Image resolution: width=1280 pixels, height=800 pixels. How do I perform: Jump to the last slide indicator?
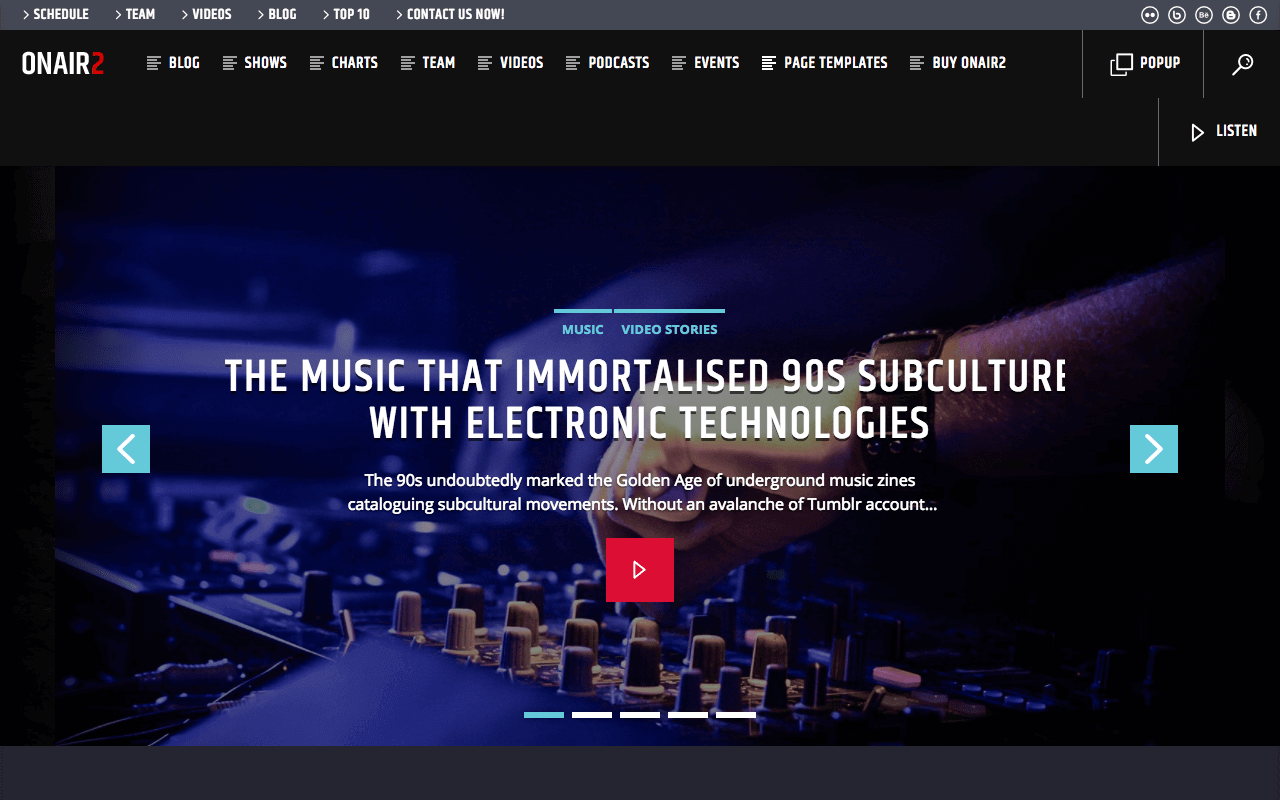click(x=736, y=715)
